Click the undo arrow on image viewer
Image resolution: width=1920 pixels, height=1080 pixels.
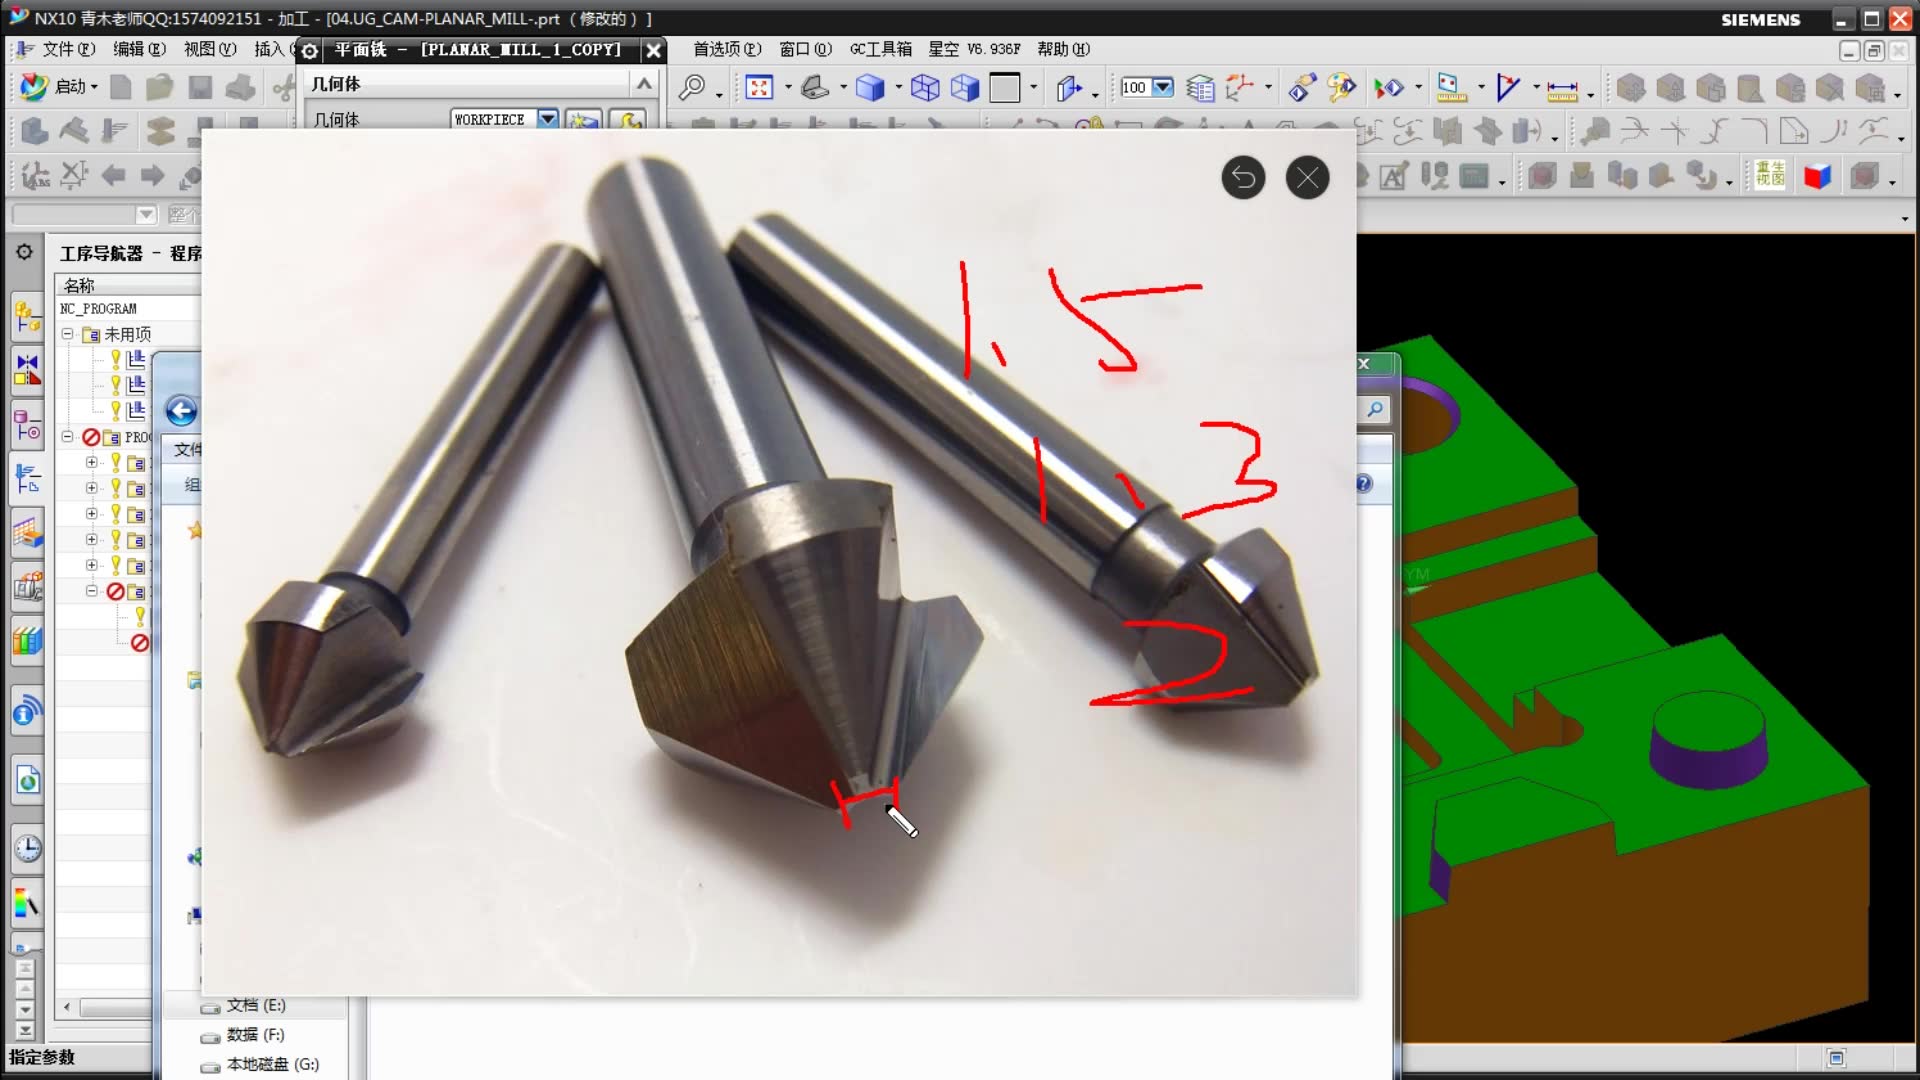pos(1243,178)
